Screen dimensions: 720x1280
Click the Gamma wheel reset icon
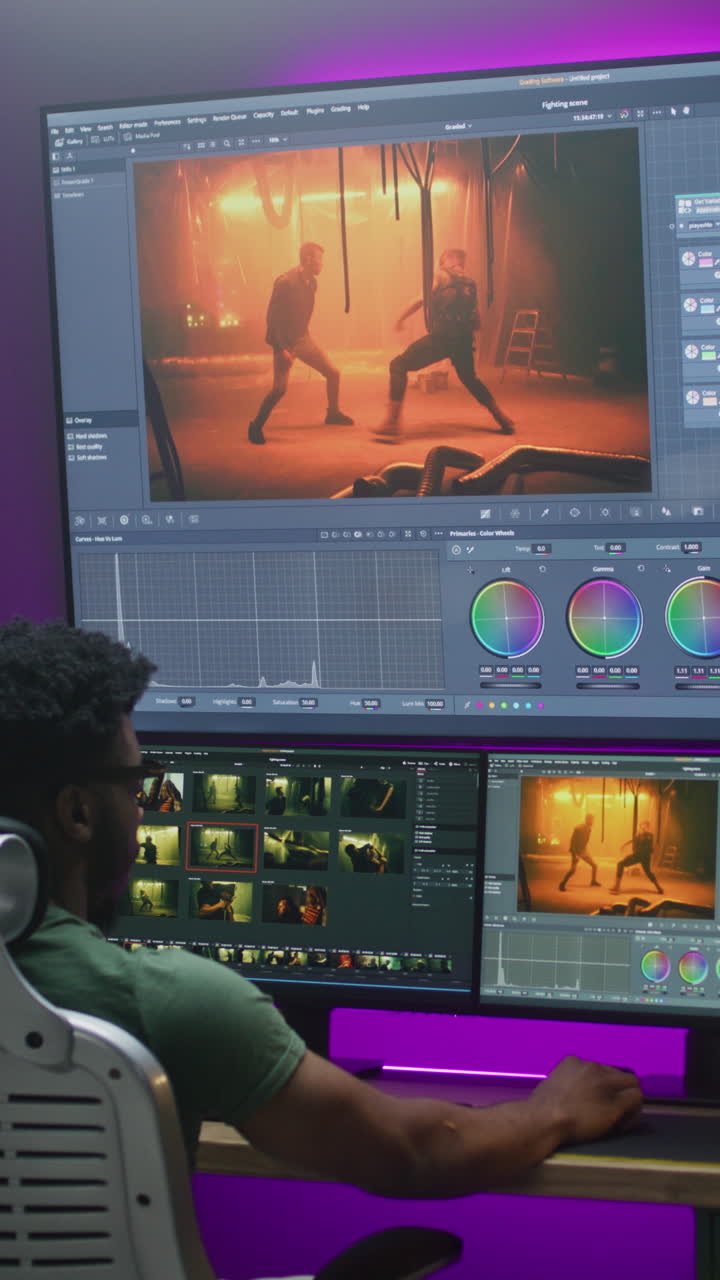pos(641,568)
